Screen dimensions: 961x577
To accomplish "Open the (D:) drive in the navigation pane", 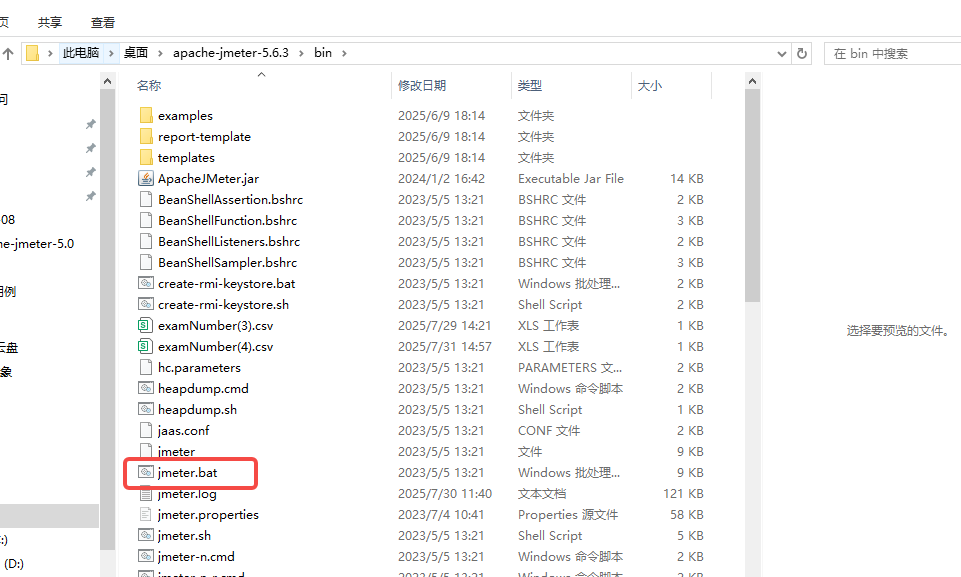I will (13, 563).
